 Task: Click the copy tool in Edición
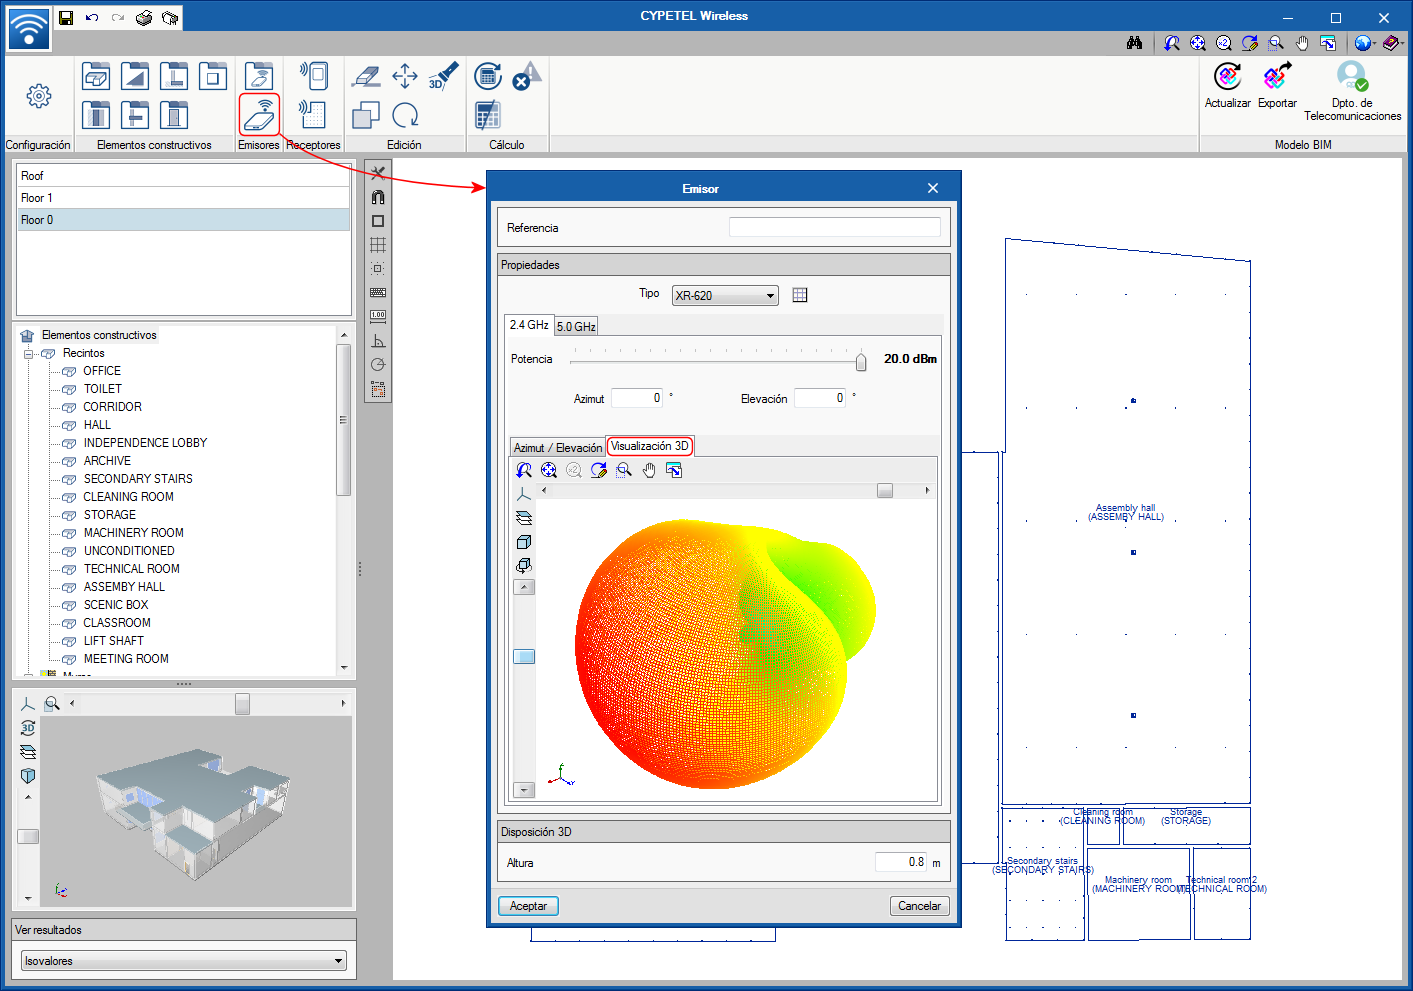[x=366, y=115]
